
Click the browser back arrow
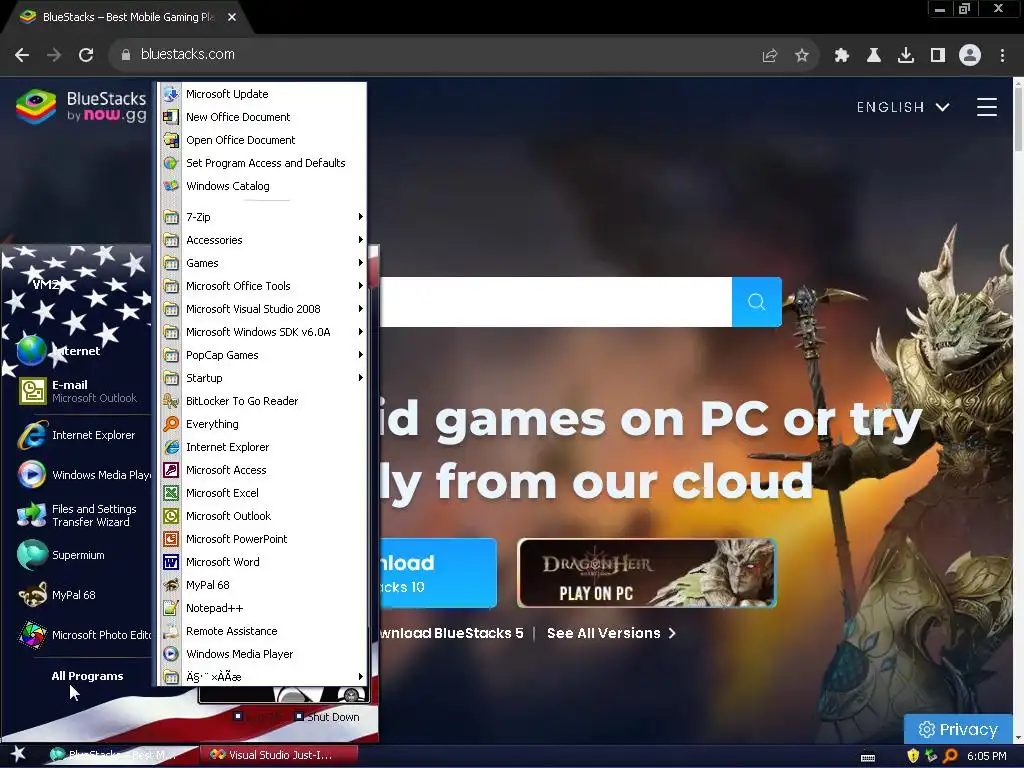click(x=22, y=55)
